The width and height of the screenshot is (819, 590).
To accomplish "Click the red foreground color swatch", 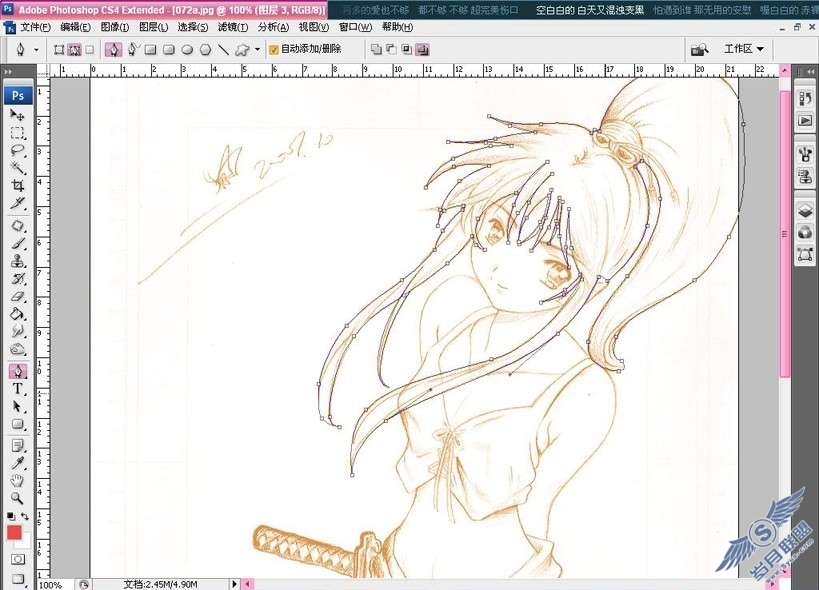I will point(14,533).
